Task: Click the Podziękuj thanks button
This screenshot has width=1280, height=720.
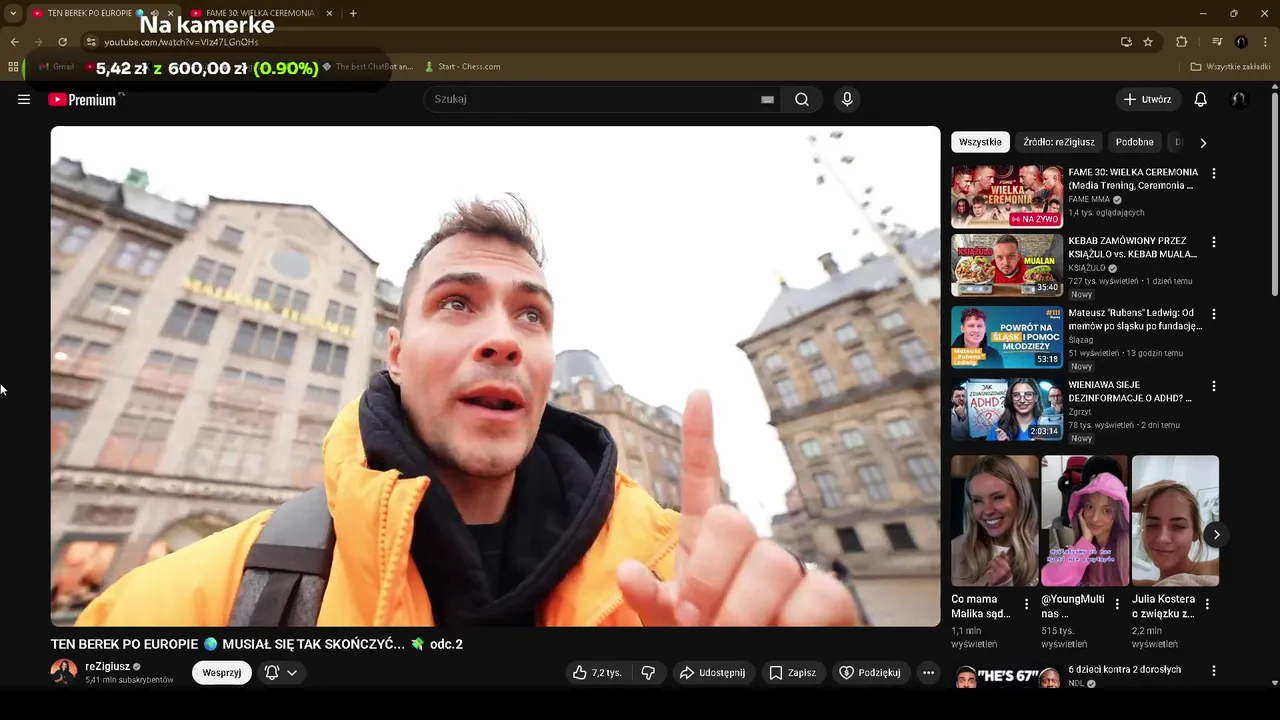Action: pyautogui.click(x=870, y=673)
